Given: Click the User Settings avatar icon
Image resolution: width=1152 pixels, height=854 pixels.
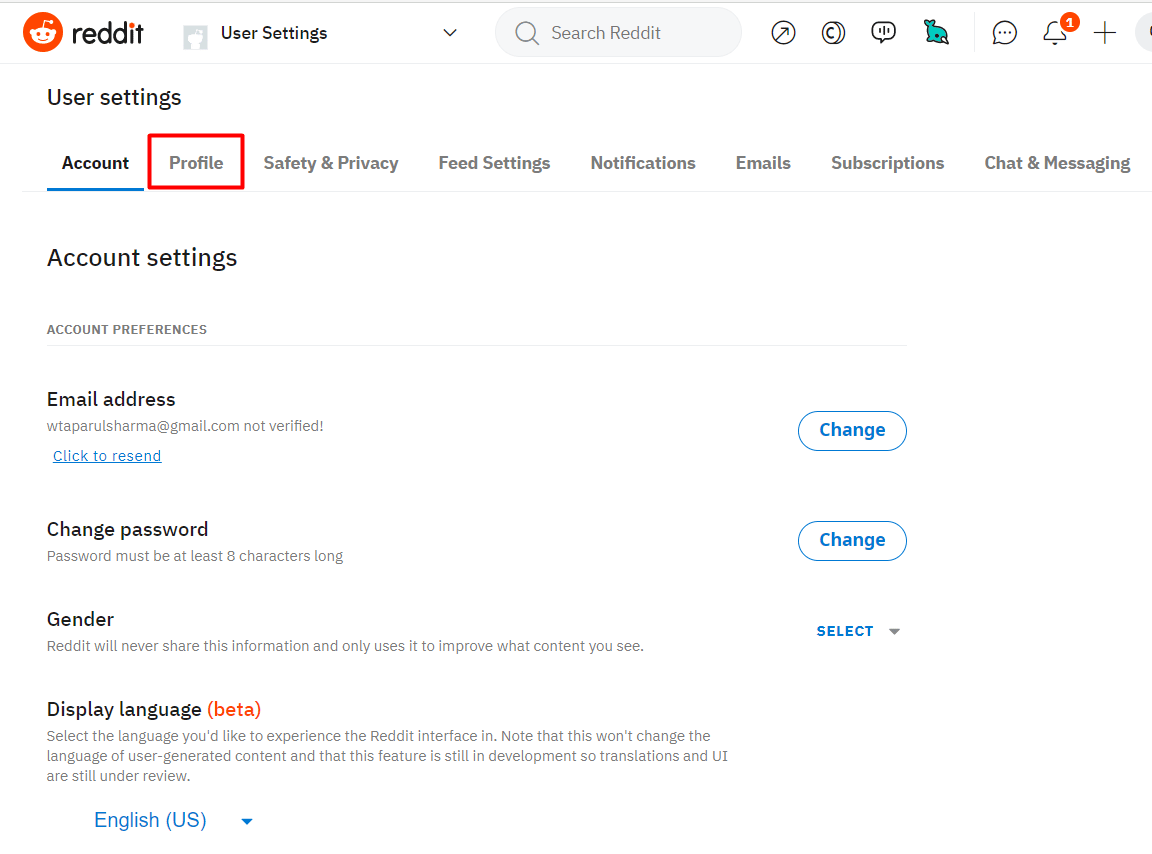Looking at the screenshot, I should pyautogui.click(x=195, y=36).
